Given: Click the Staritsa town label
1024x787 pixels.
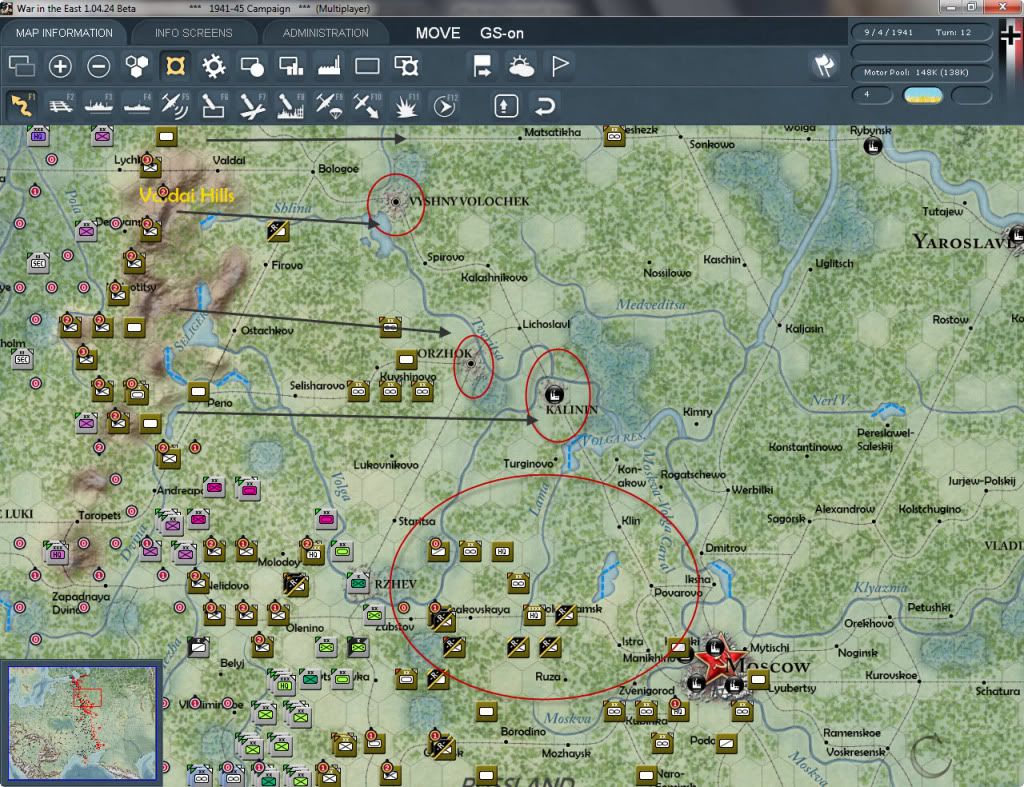Looking at the screenshot, I should point(417,521).
